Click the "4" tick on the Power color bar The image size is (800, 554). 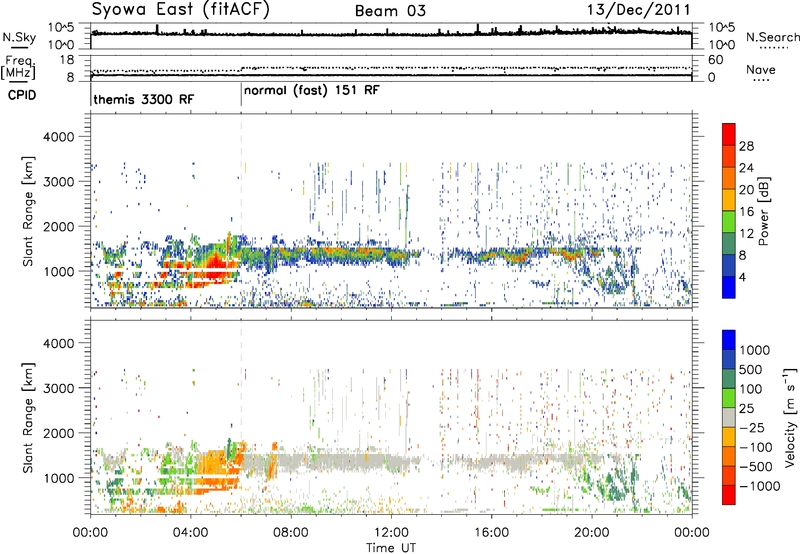tap(743, 277)
